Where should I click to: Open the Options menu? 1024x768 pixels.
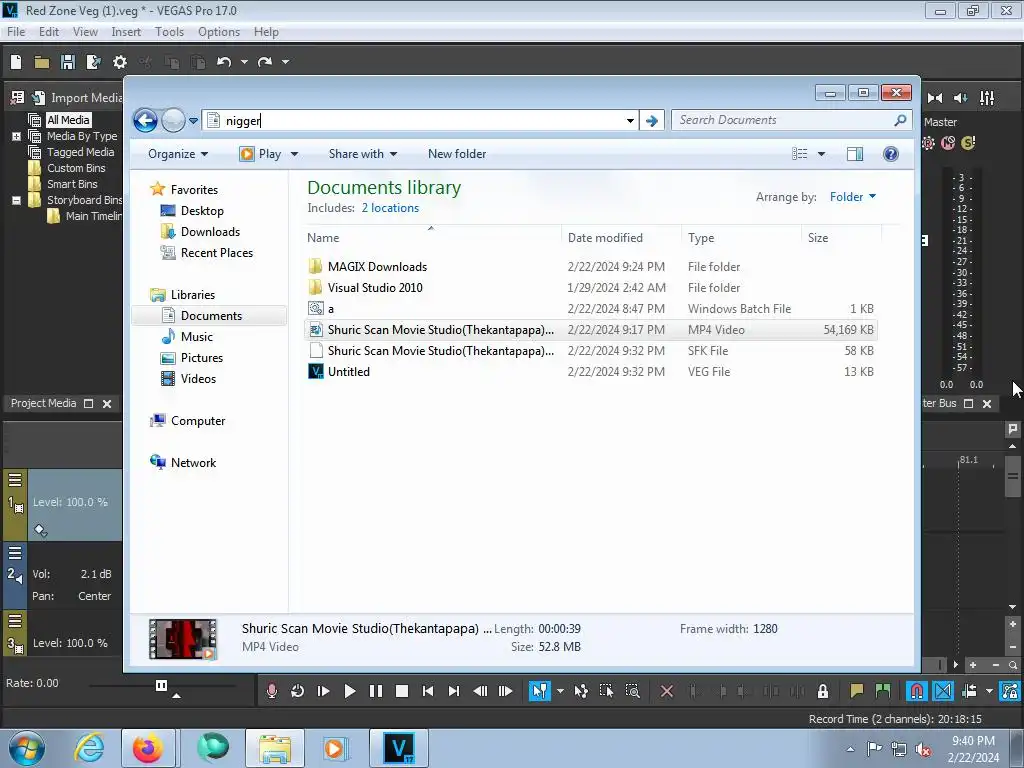pos(219,32)
